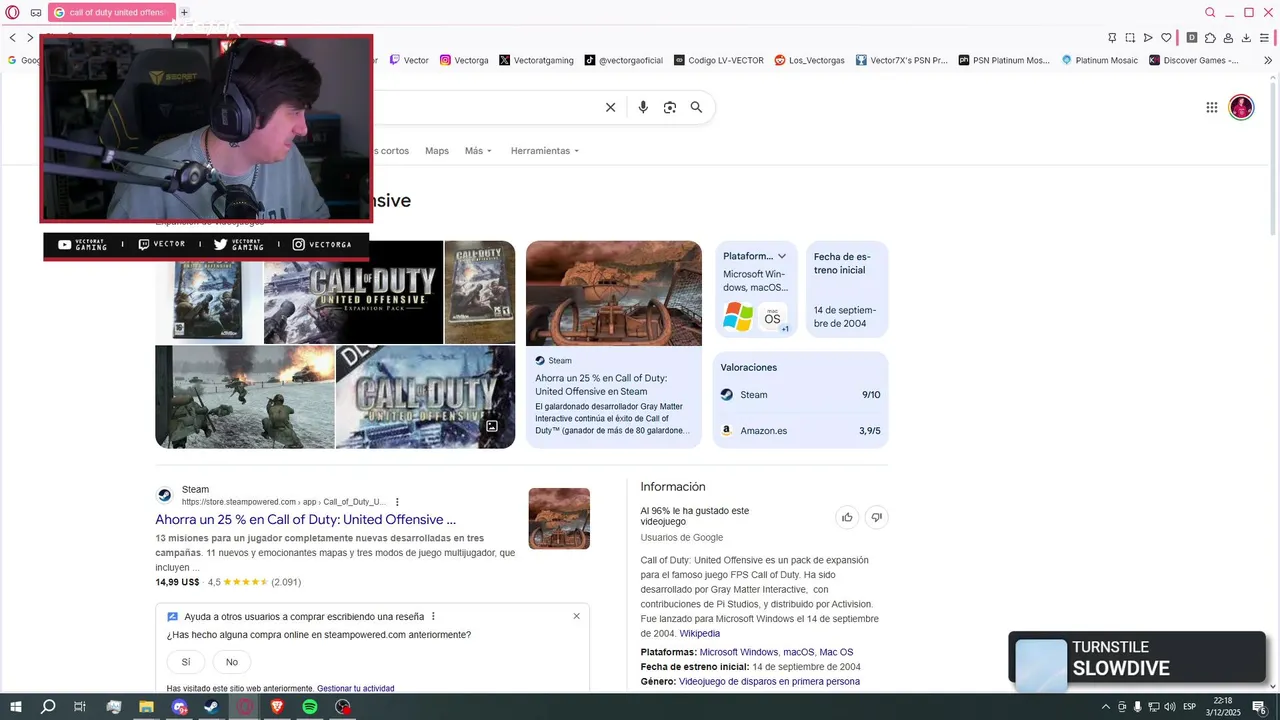Submit search with magnifying glass button

point(697,107)
